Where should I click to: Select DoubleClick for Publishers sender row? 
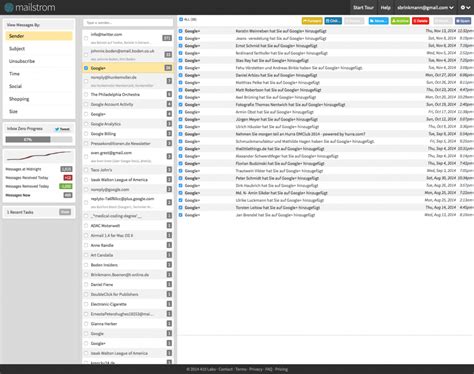pos(128,294)
